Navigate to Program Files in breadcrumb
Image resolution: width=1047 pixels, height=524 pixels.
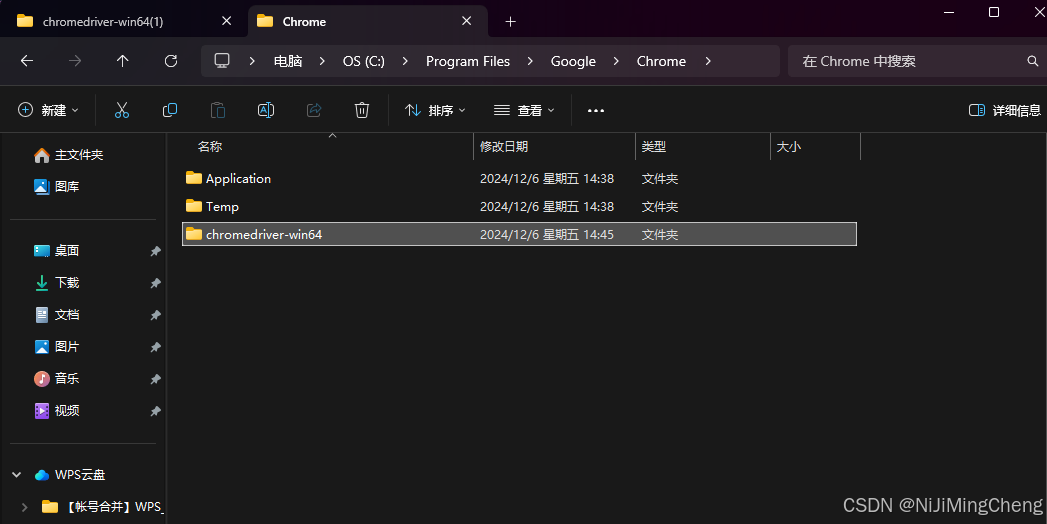(468, 61)
